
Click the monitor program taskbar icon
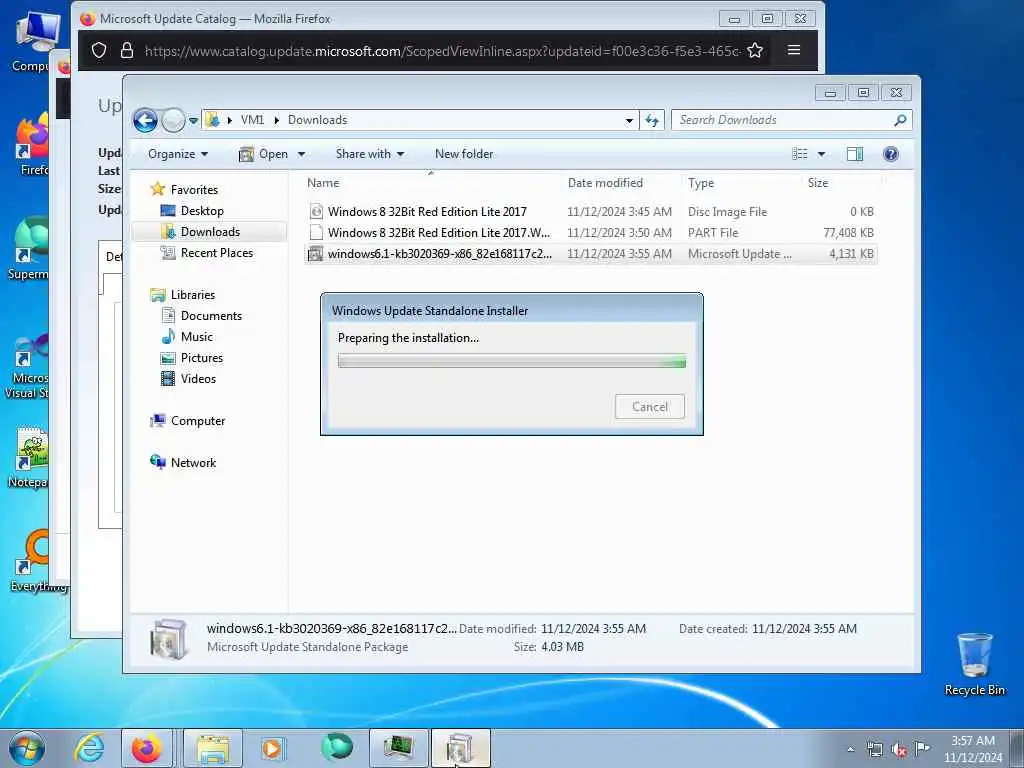point(398,749)
